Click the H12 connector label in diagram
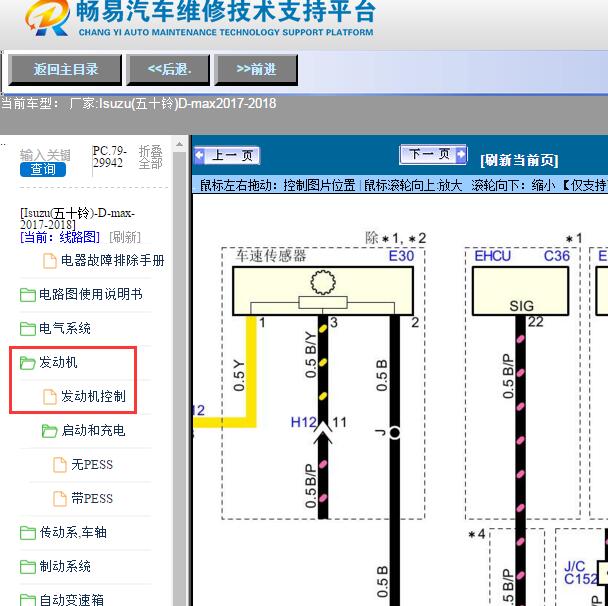 tap(304, 422)
